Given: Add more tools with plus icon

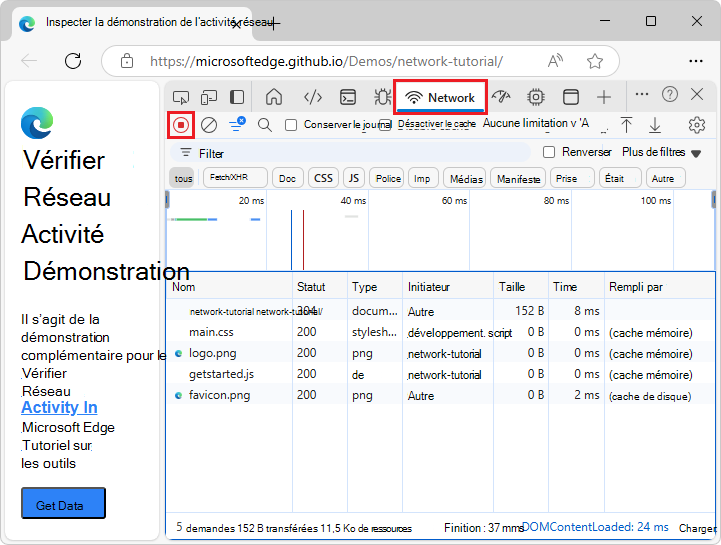Looking at the screenshot, I should point(604,97).
